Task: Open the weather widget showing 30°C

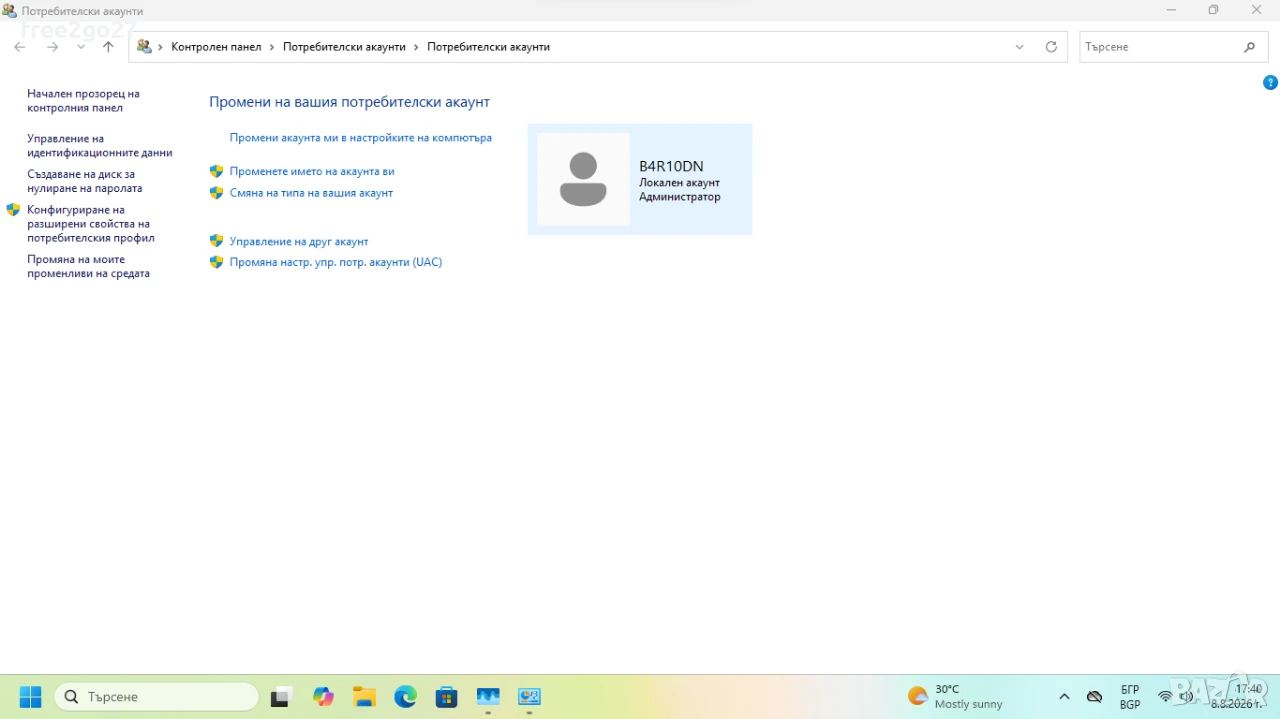Action: [955, 697]
